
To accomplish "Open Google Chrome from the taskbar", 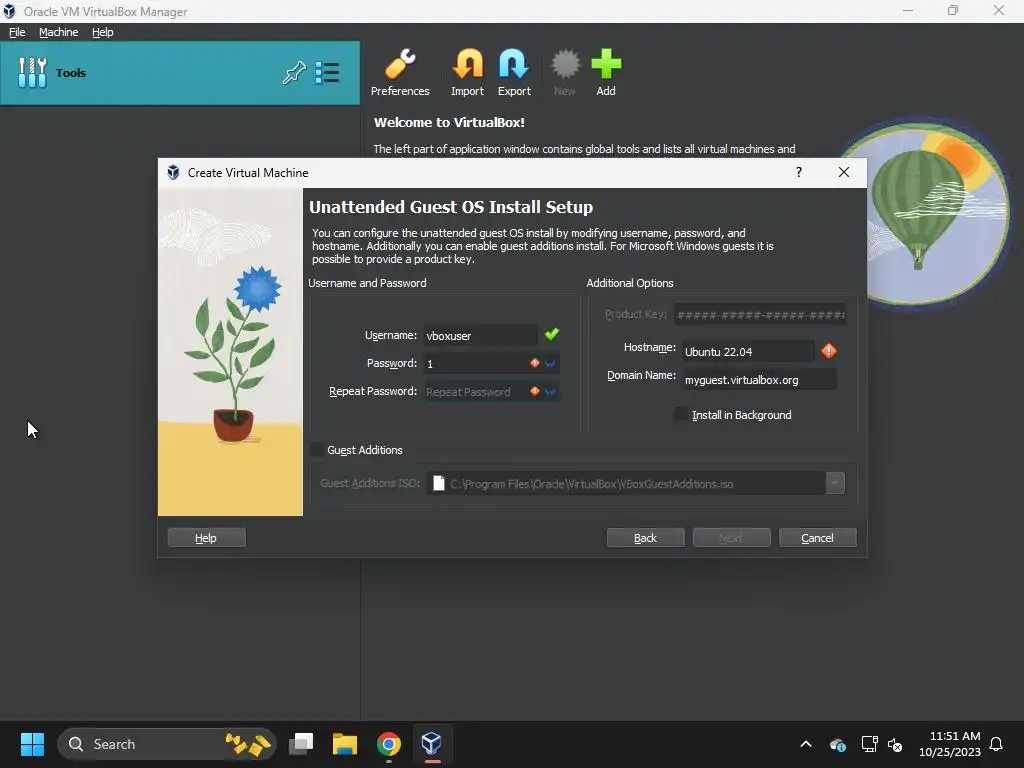I will point(389,744).
